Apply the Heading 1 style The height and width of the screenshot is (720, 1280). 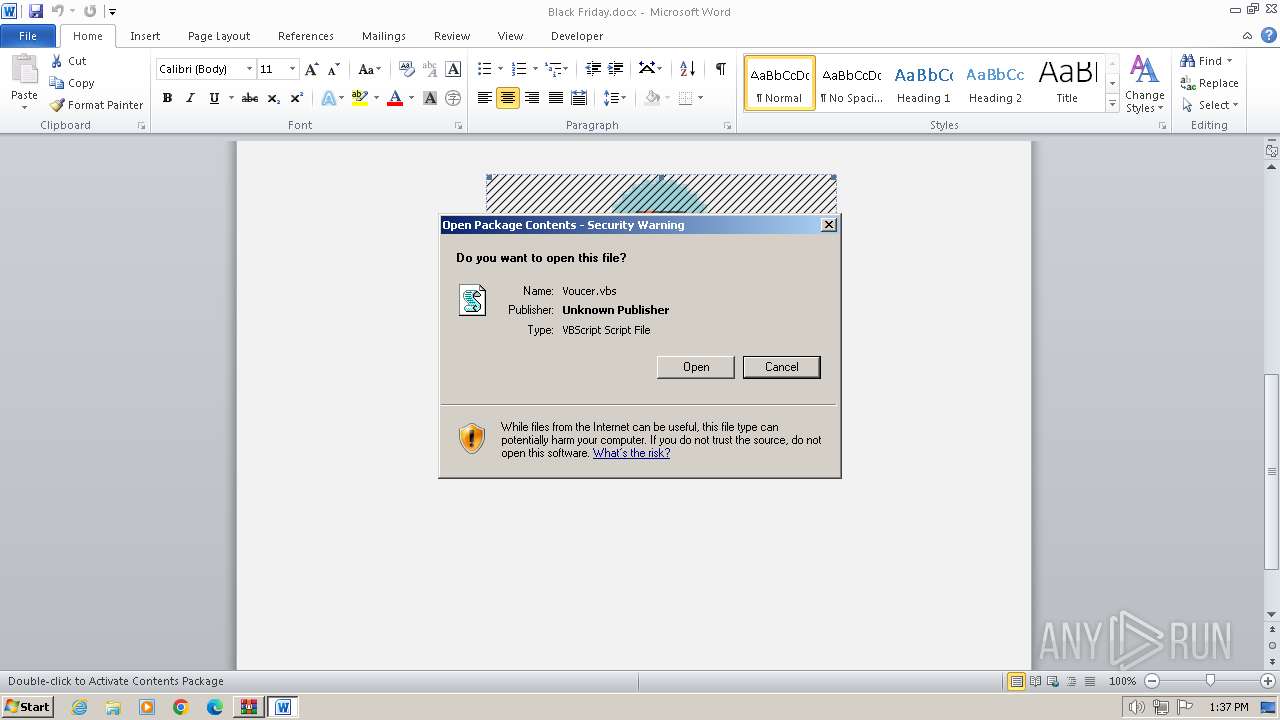click(x=923, y=83)
